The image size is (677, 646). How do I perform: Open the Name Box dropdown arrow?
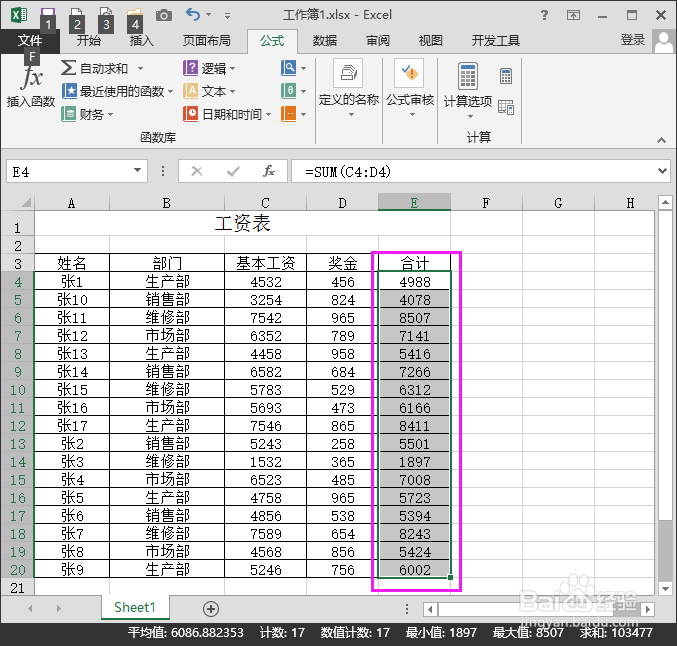[137, 171]
